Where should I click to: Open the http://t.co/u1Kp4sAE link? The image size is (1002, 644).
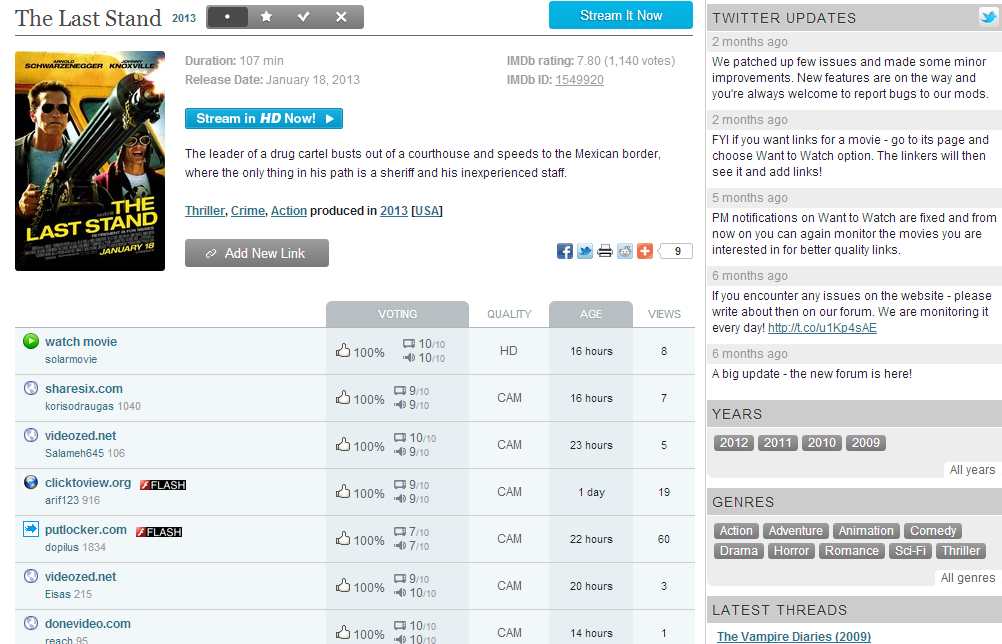click(822, 328)
